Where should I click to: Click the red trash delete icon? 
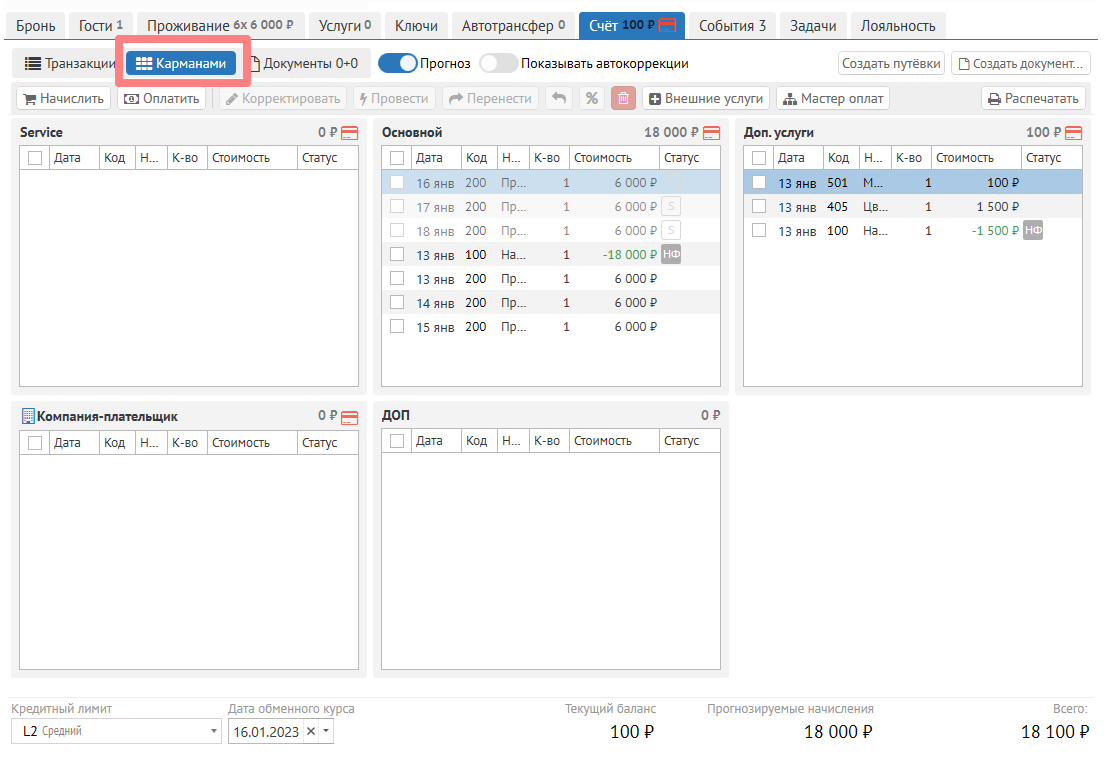pyautogui.click(x=623, y=99)
